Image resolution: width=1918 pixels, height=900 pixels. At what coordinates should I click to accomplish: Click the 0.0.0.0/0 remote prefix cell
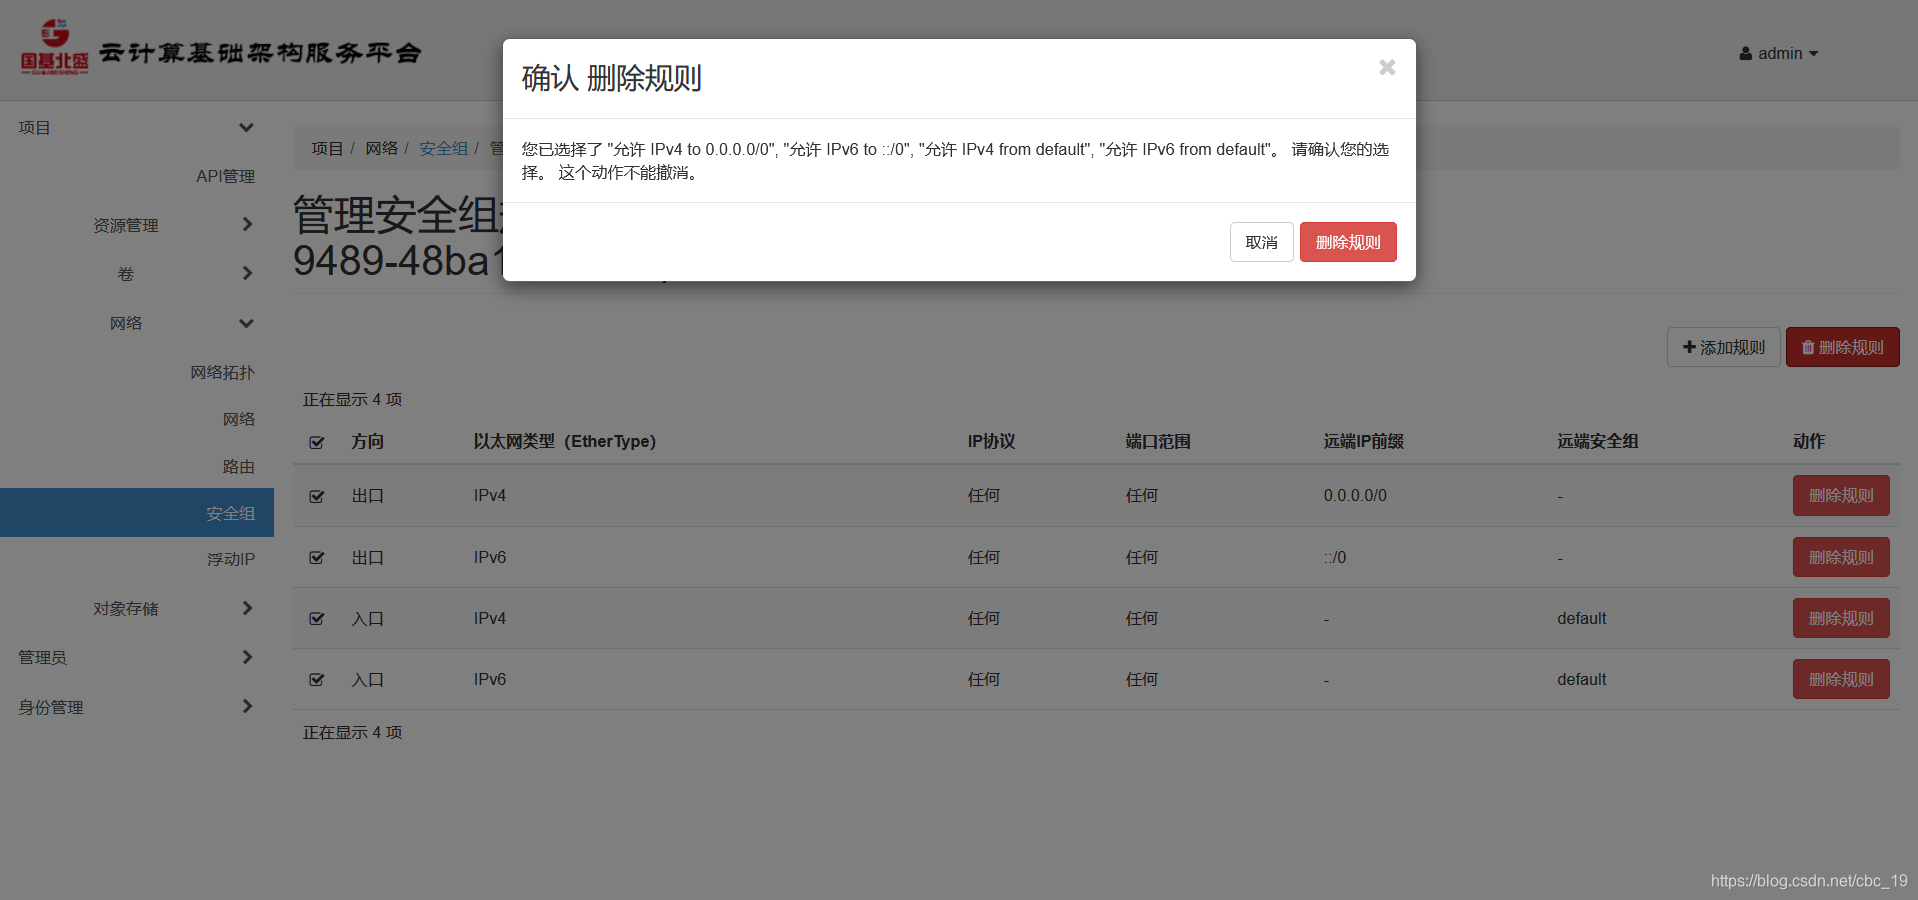pyautogui.click(x=1355, y=495)
